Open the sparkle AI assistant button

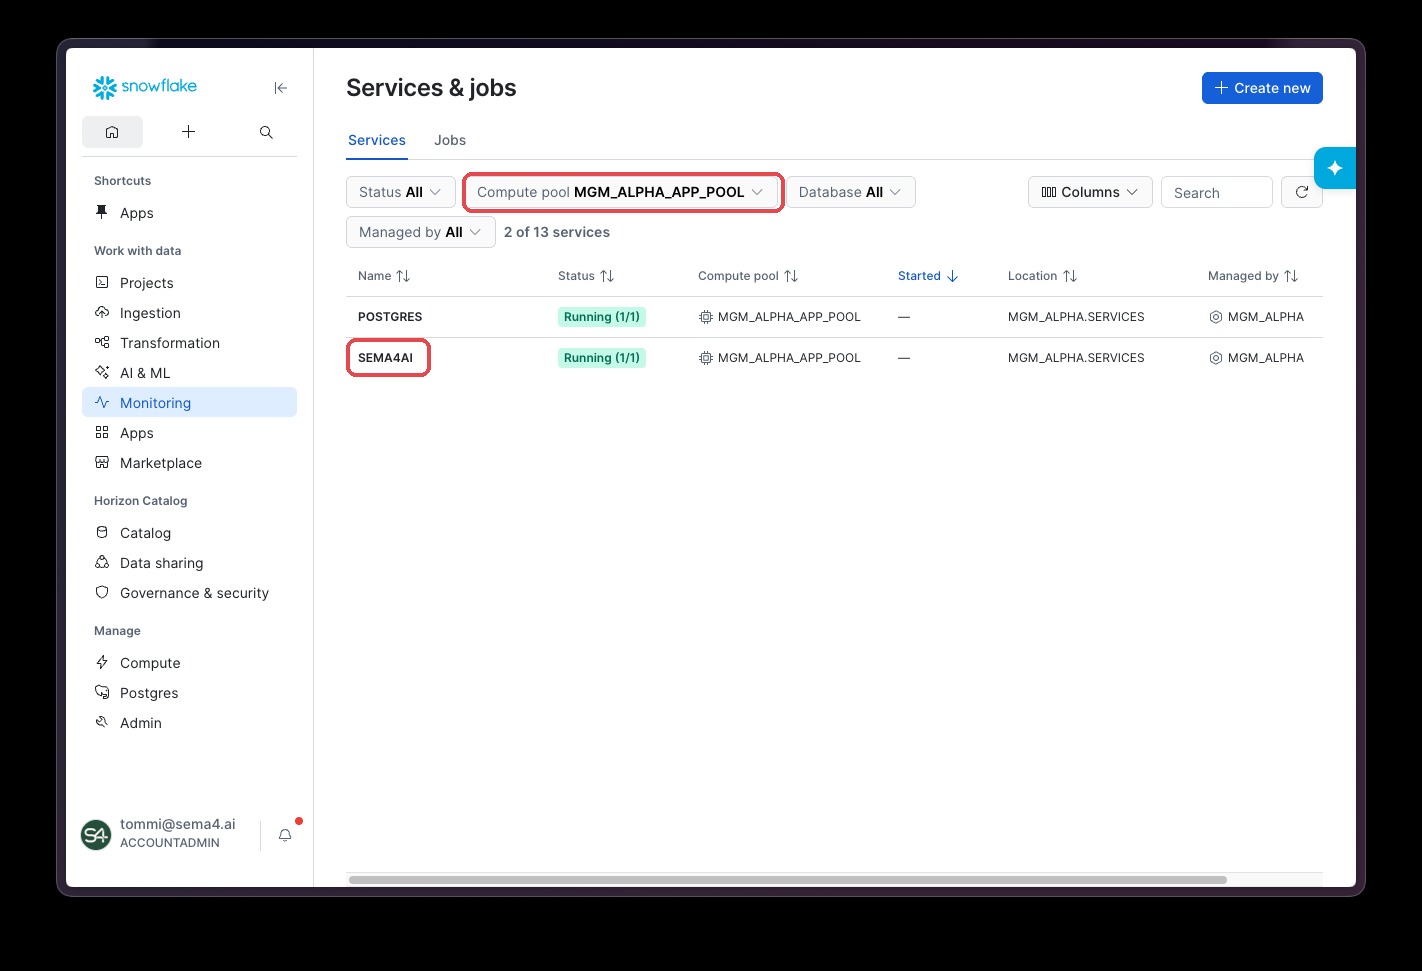click(x=1335, y=168)
